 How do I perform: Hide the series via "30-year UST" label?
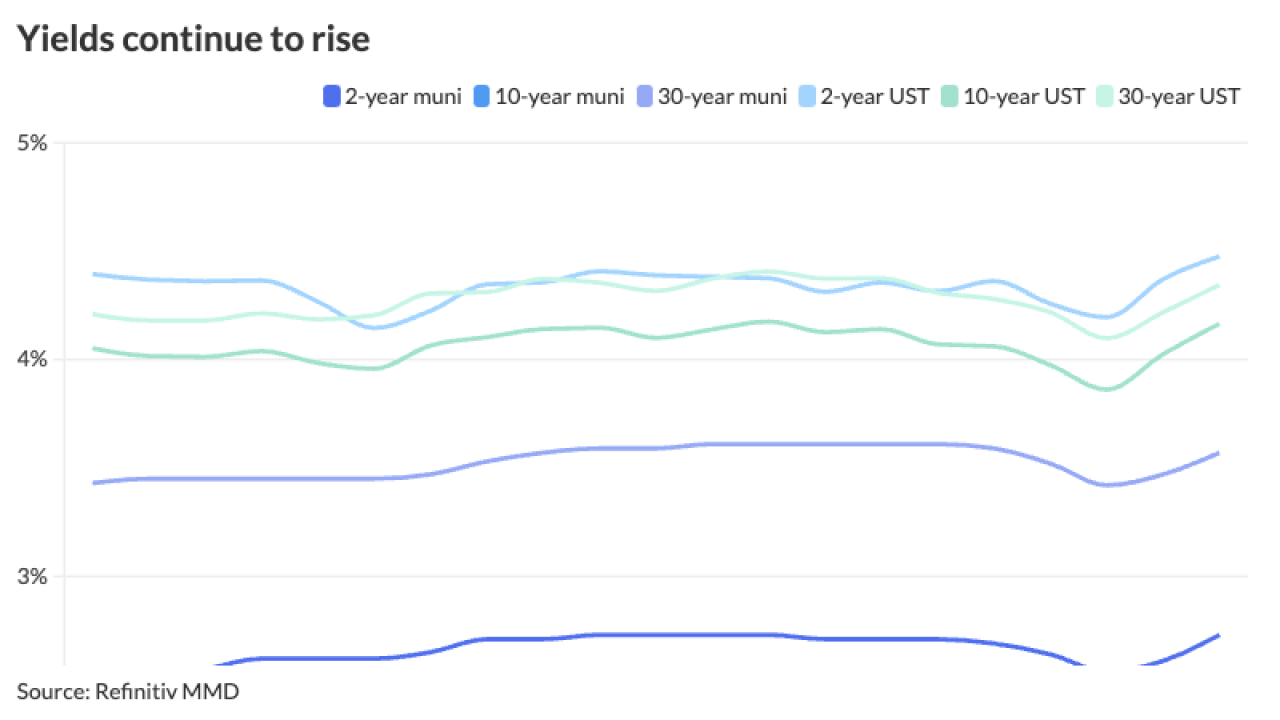(1180, 97)
